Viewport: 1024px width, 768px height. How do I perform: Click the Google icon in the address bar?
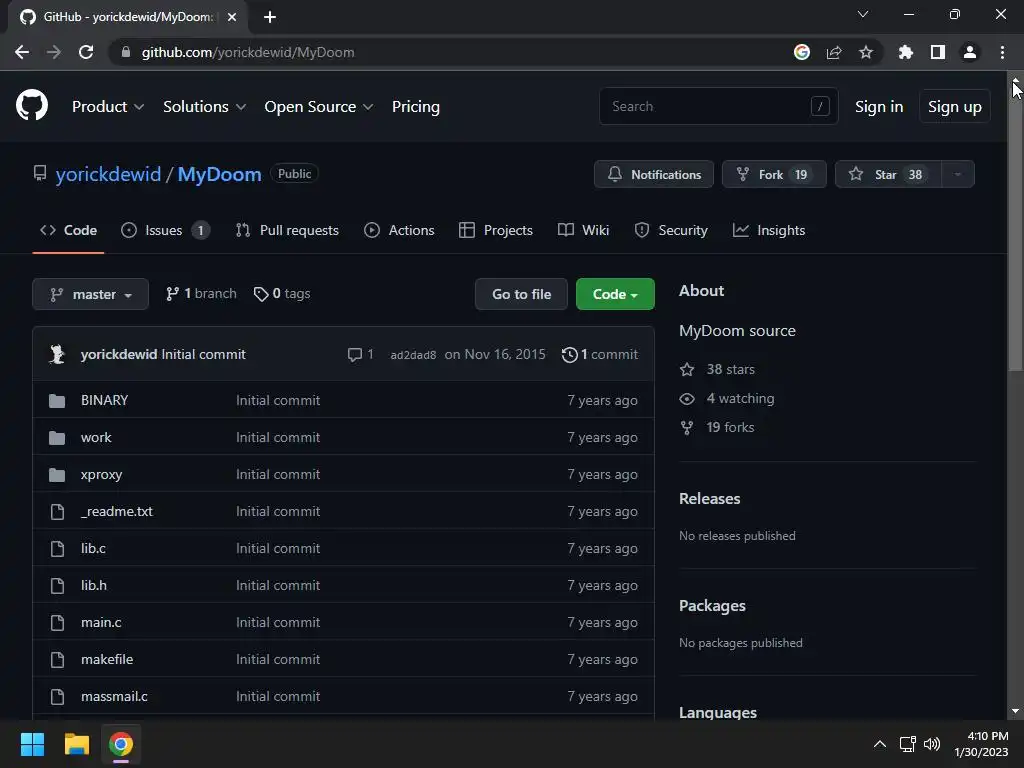[x=802, y=52]
